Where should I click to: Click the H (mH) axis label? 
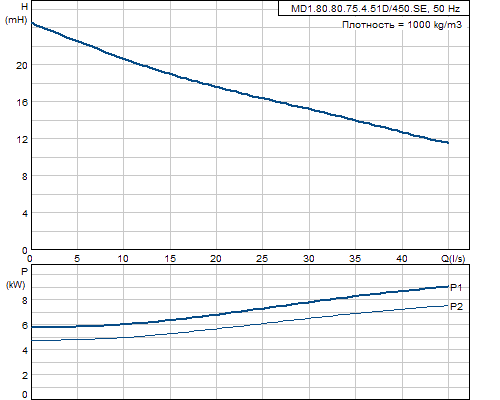click(16, 13)
